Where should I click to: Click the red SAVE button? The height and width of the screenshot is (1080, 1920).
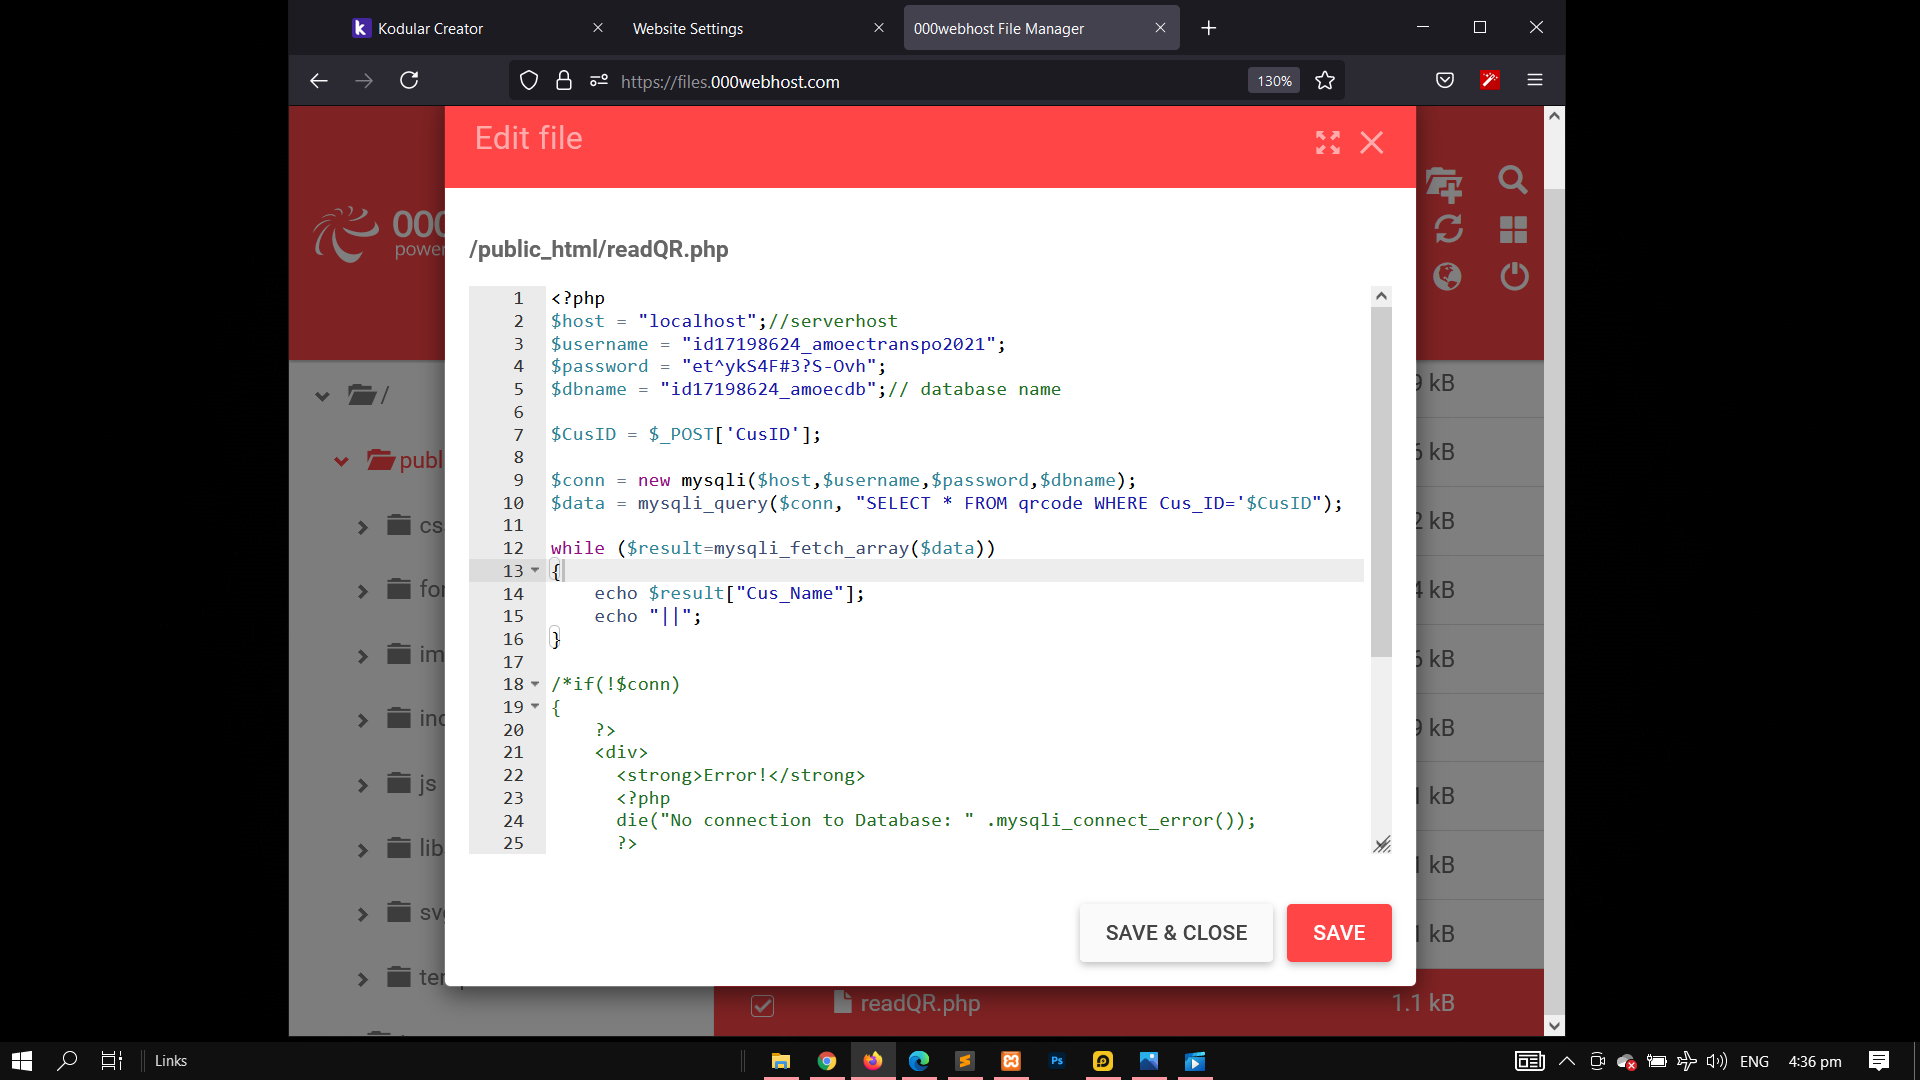1338,933
